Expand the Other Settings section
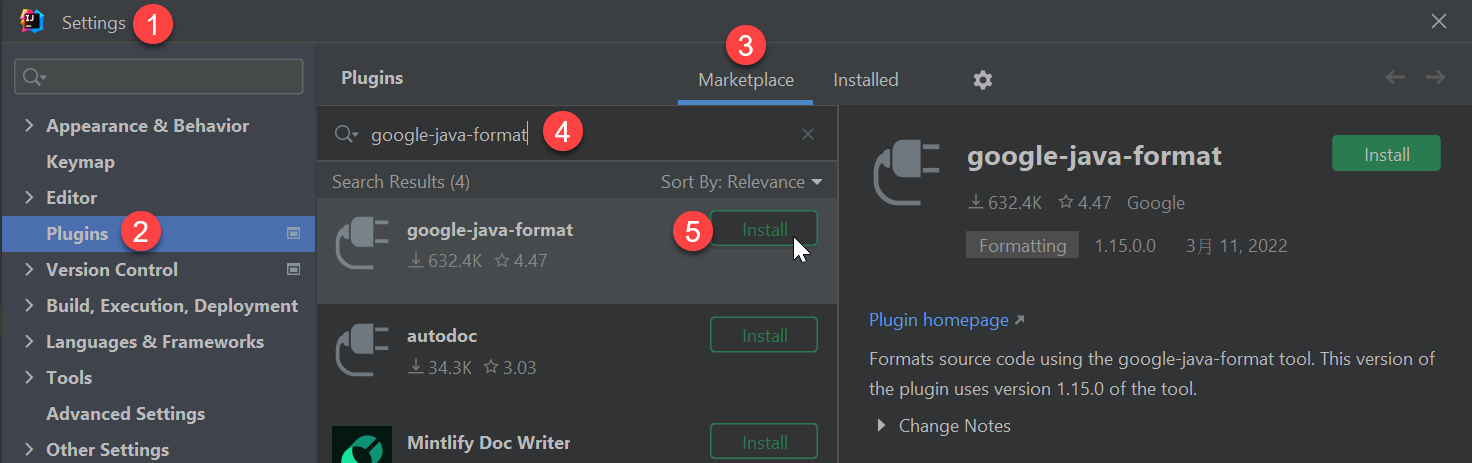This screenshot has height=463, width=1472. pos(28,449)
